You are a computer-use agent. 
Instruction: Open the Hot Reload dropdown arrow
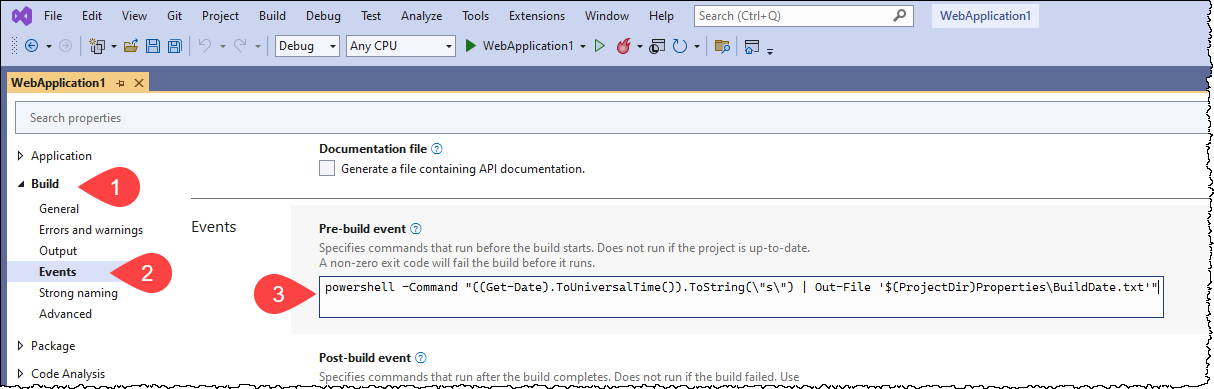point(639,46)
